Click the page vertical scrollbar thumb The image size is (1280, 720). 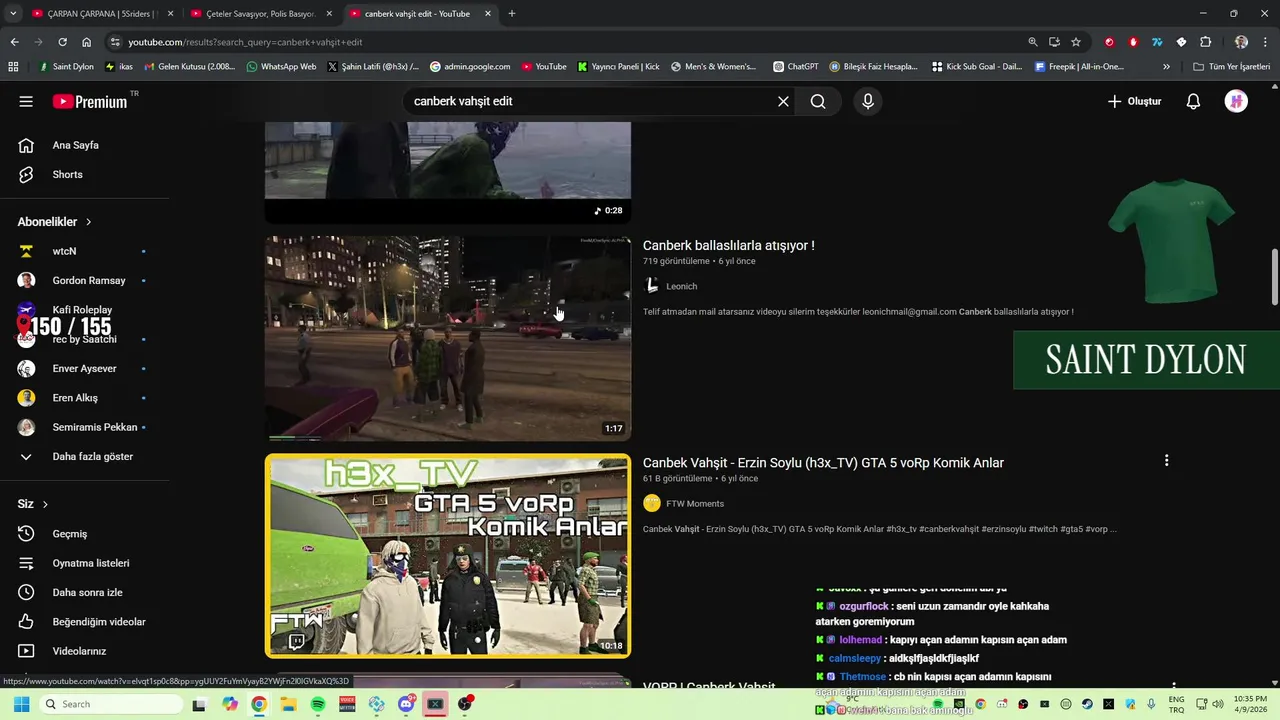pos(1274,277)
